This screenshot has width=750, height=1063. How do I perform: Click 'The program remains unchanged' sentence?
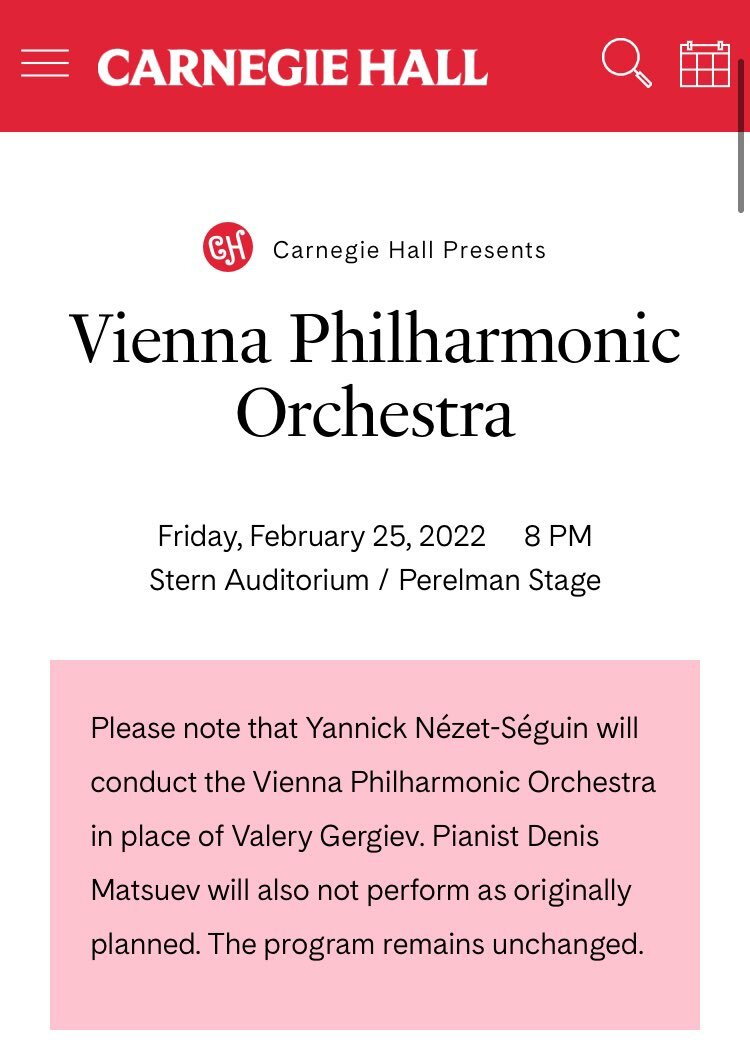425,944
